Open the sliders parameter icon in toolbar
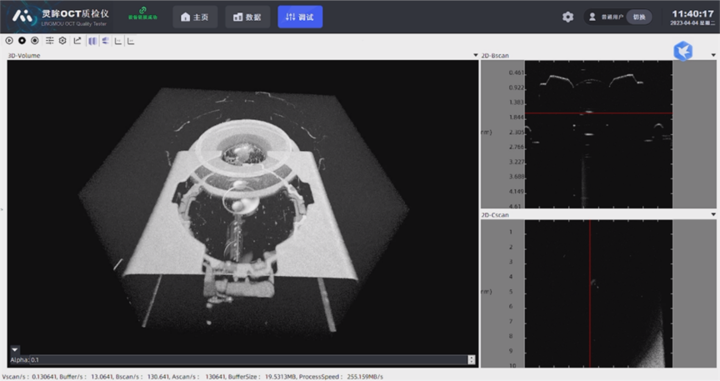 click(50, 41)
